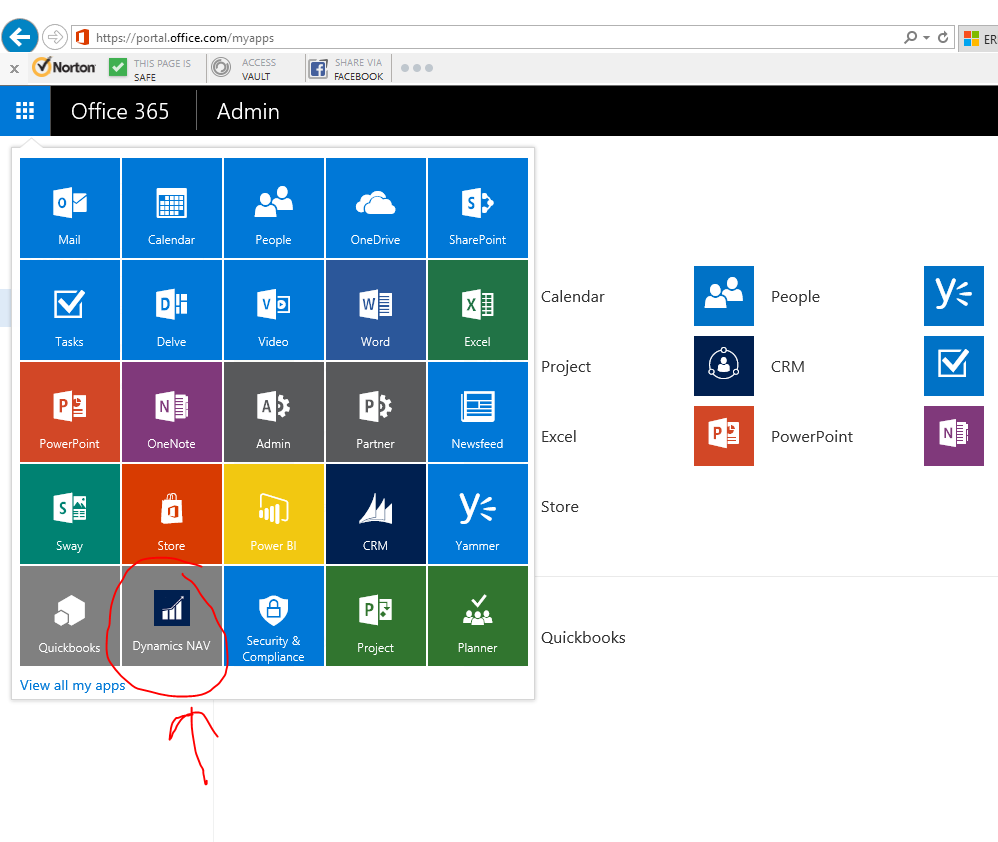Viewport: 998px width, 842px height.
Task: Refresh the page with the reload button
Action: pos(943,38)
